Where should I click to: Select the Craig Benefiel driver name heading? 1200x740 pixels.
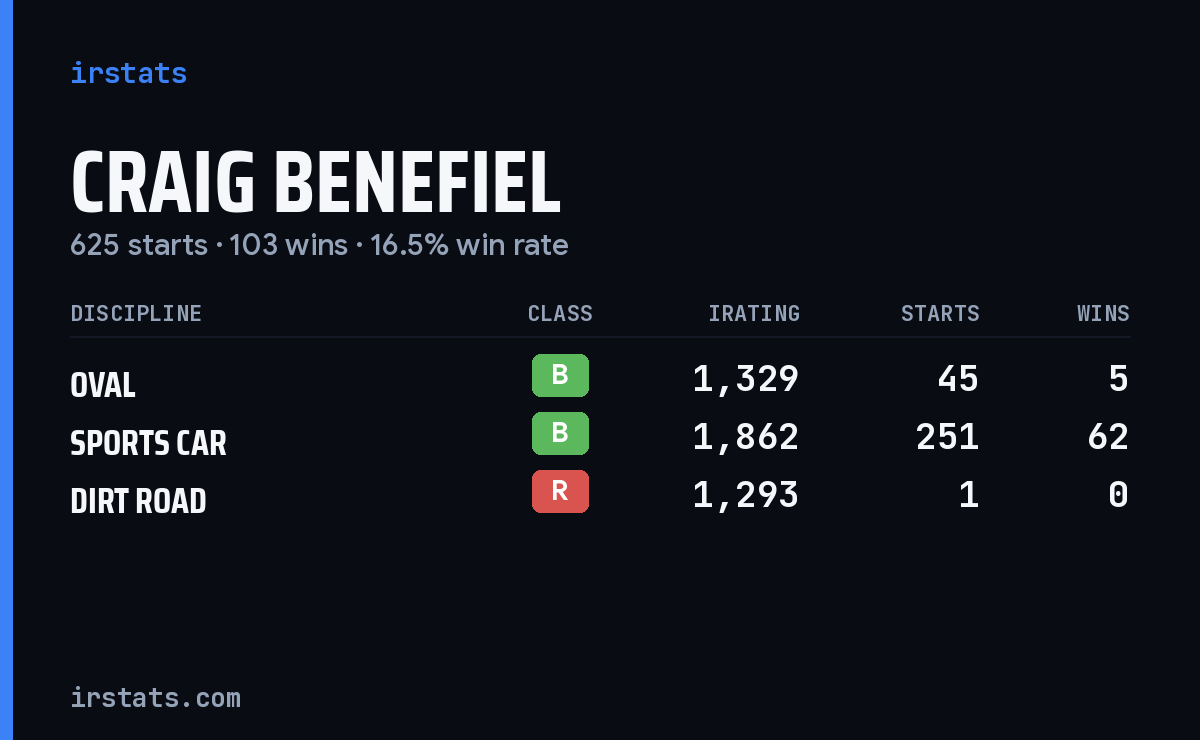(x=315, y=183)
